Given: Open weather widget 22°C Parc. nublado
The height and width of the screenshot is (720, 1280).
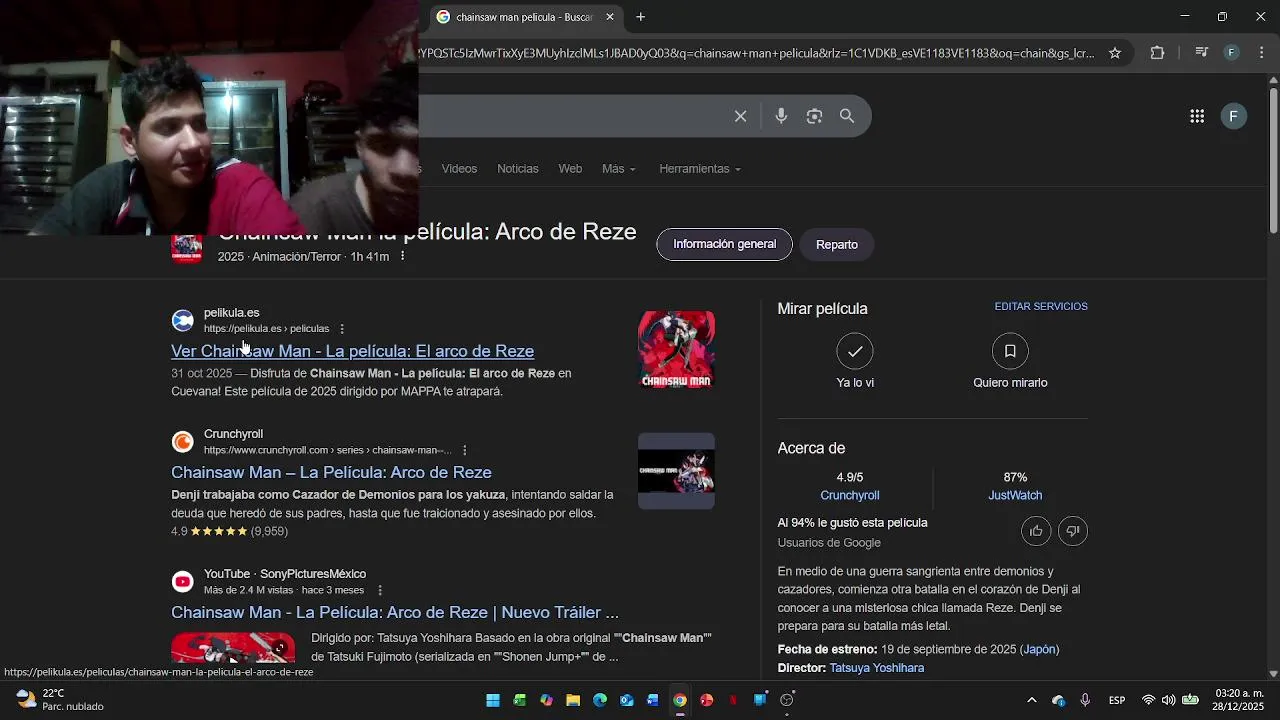Looking at the screenshot, I should (x=62, y=700).
